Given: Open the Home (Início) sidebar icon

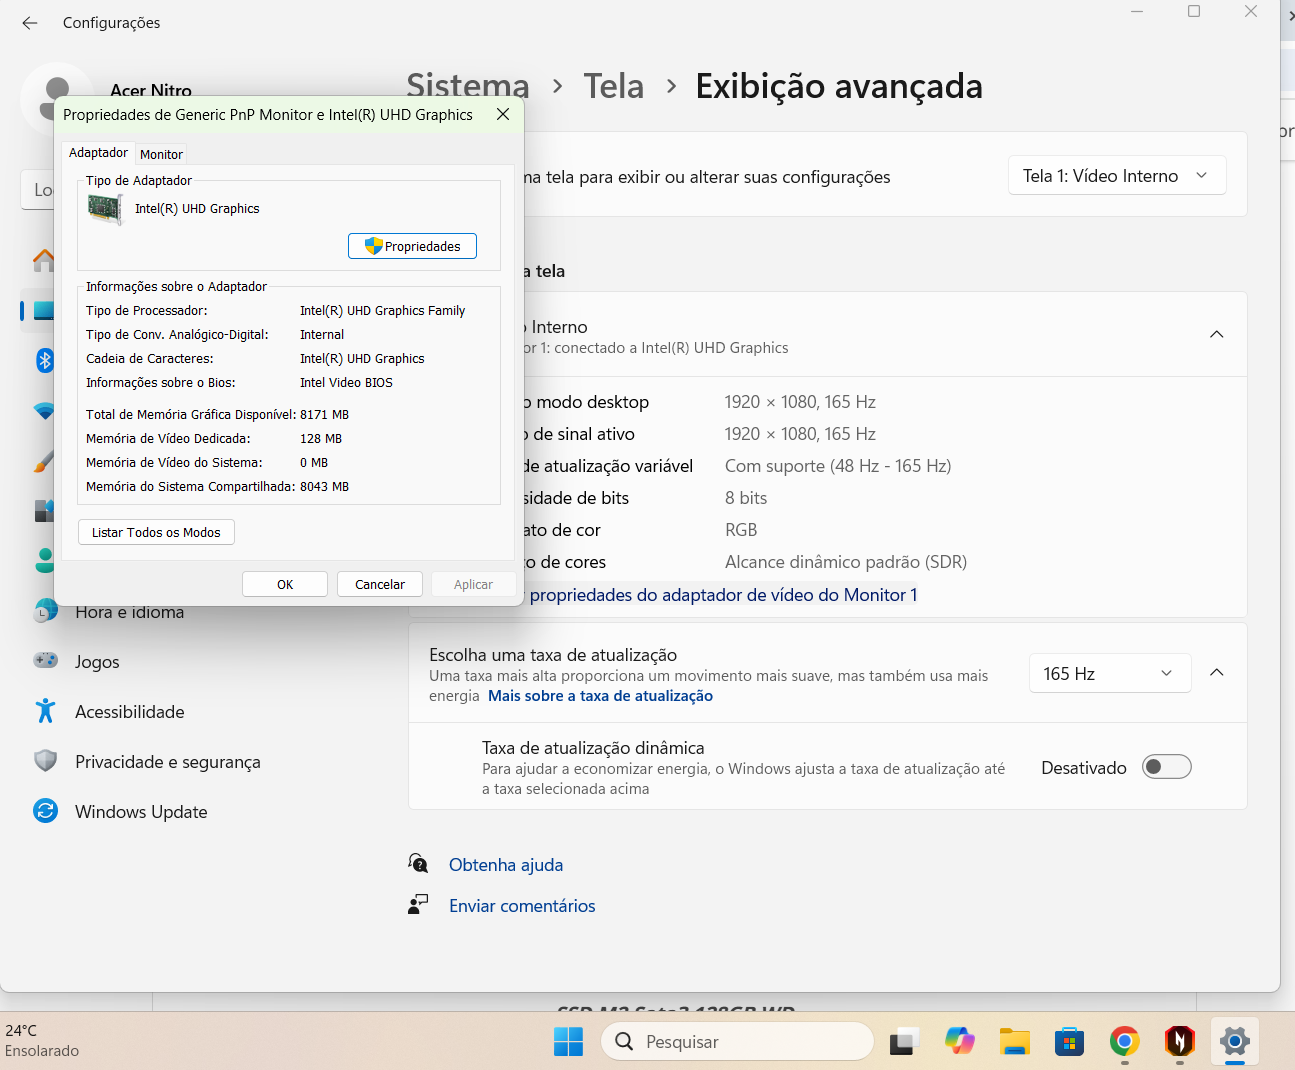Looking at the screenshot, I should [x=44, y=260].
